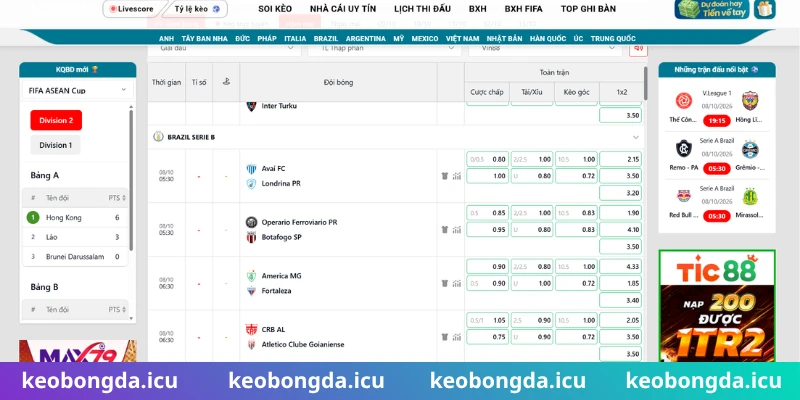800x400 pixels.
Task: Open lineup shirt icon for America MG match
Action: 444,283
